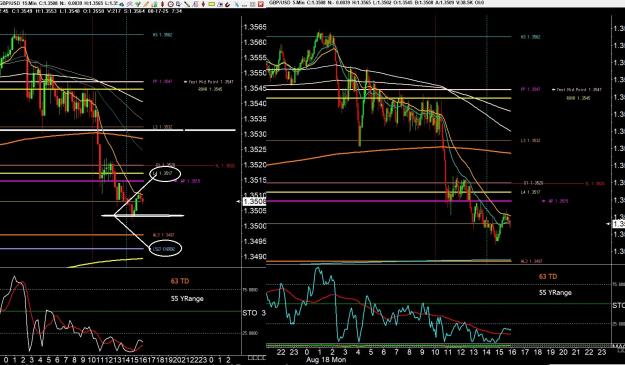This screenshot has width=625, height=365.
Task: Click hour 16 on the 5 Min time axis
Action: click(x=512, y=352)
